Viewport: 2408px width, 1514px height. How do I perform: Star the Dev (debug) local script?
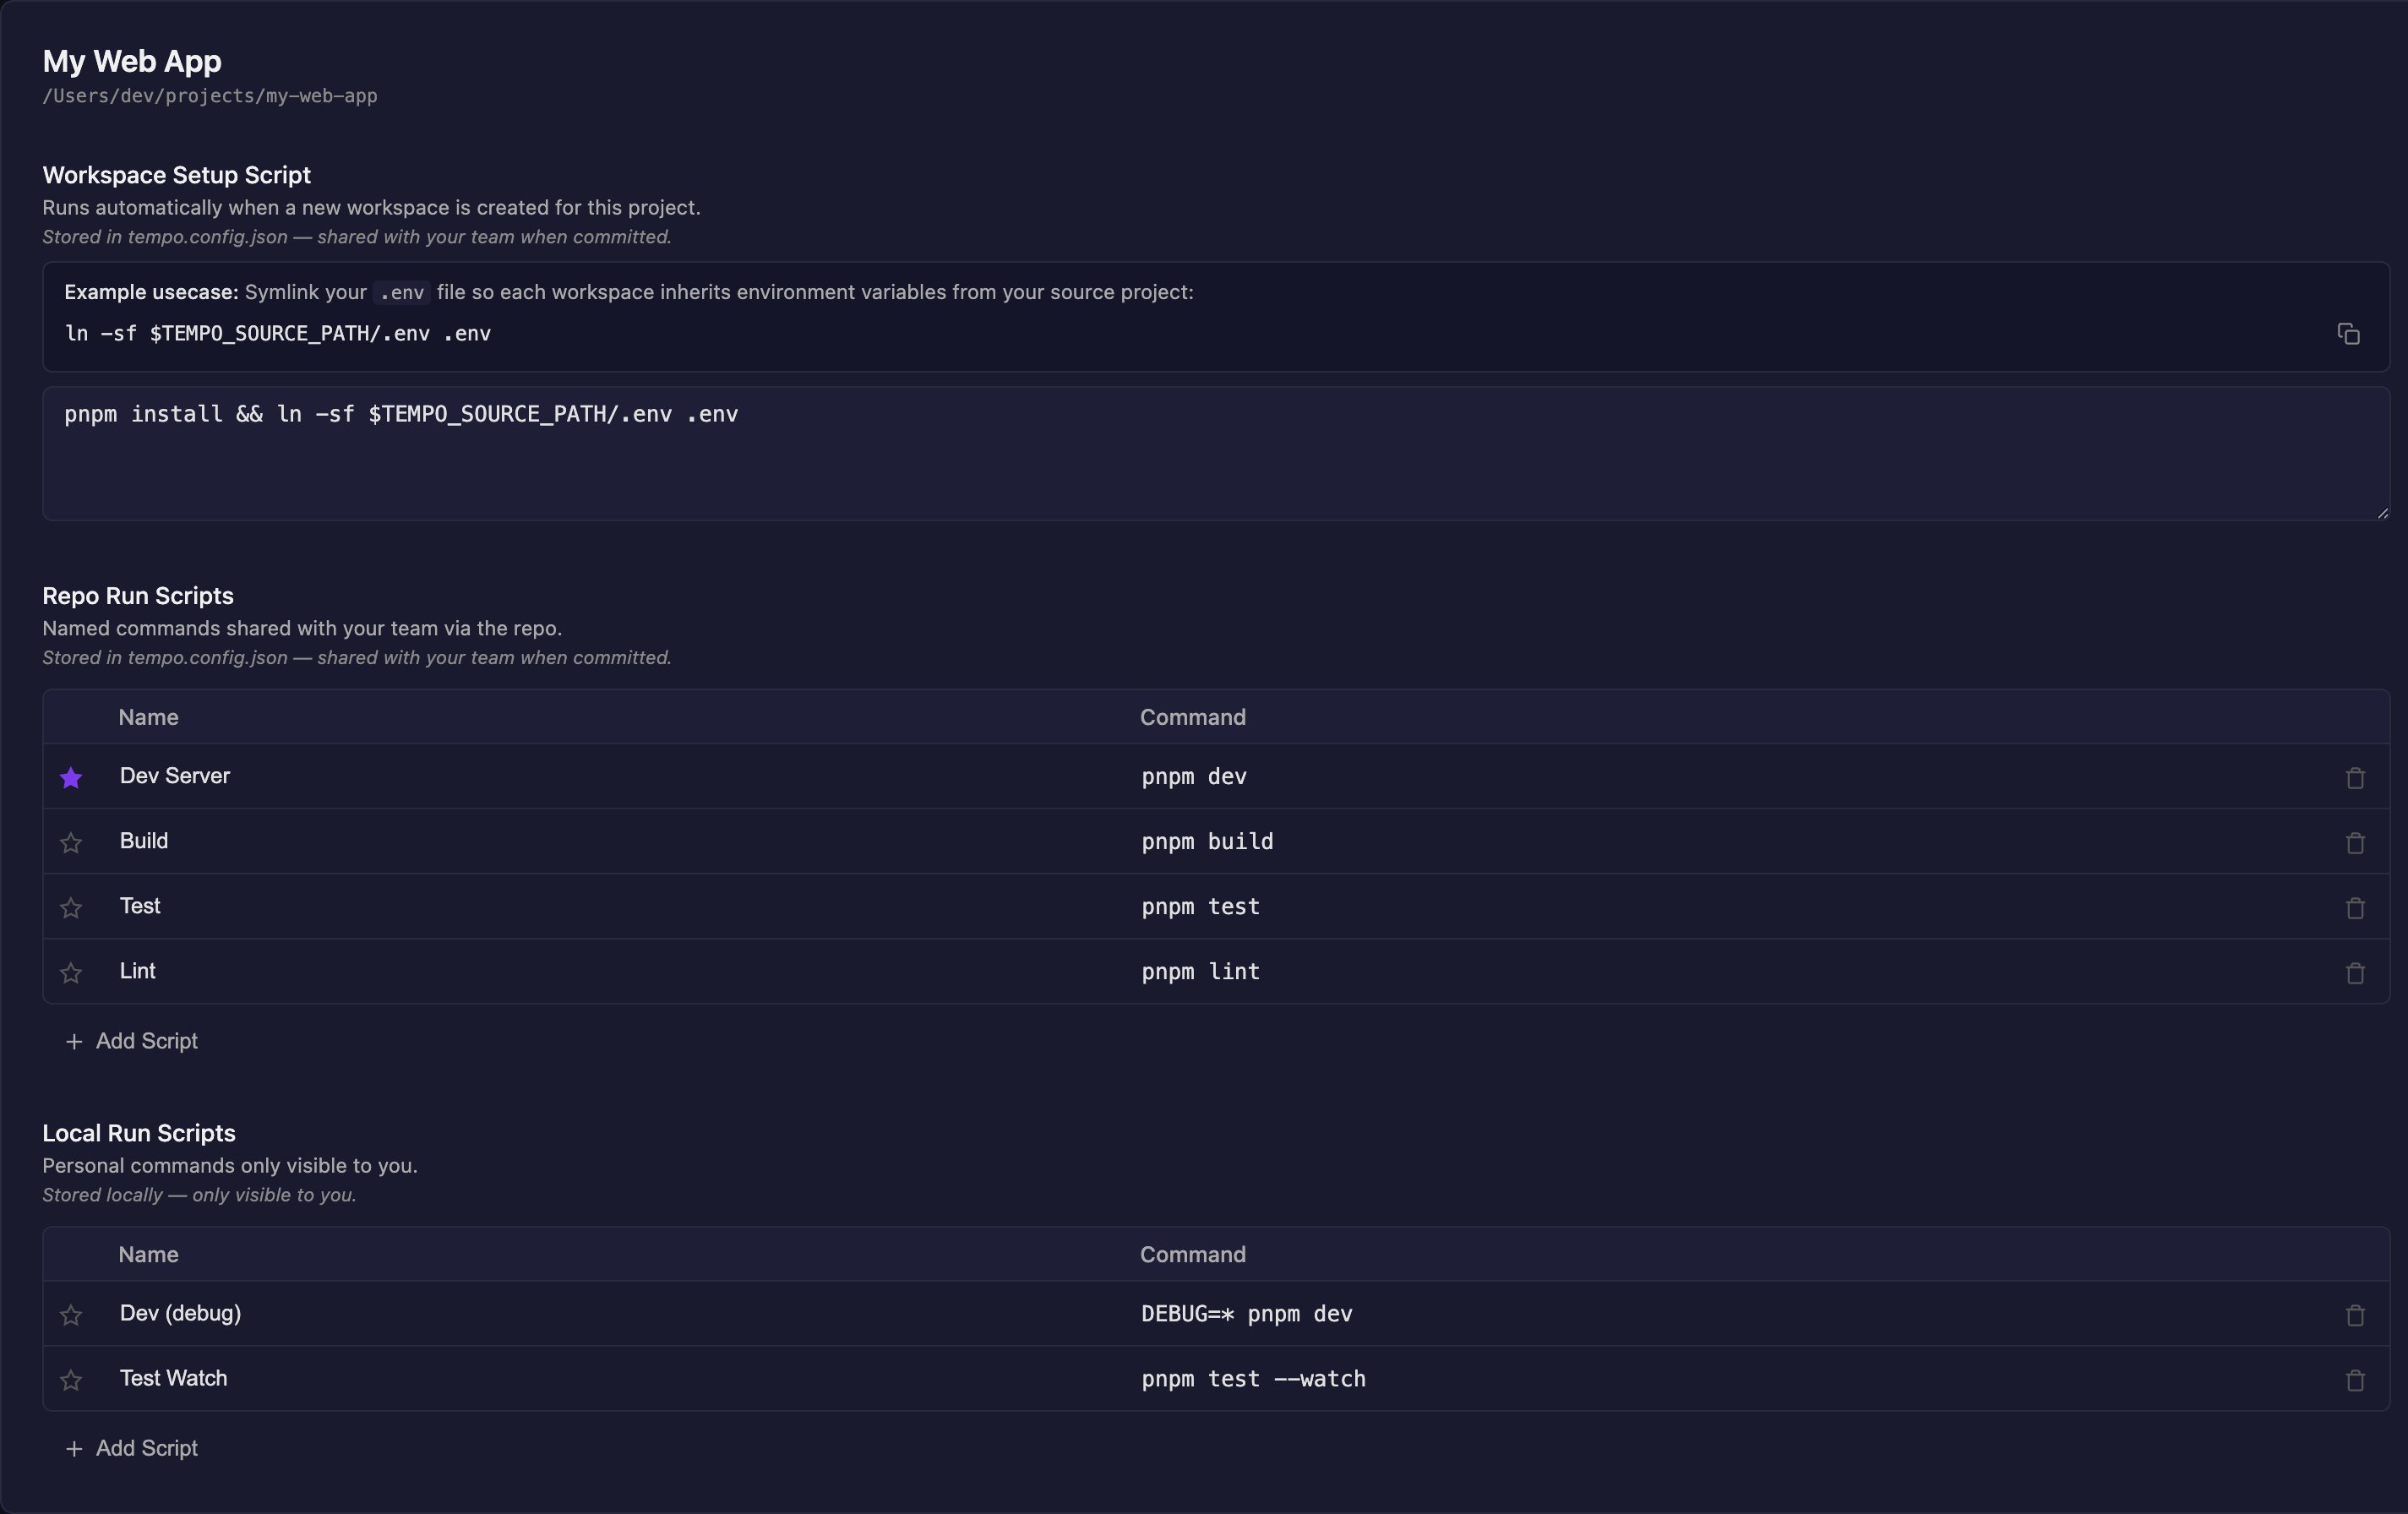pos(71,1314)
